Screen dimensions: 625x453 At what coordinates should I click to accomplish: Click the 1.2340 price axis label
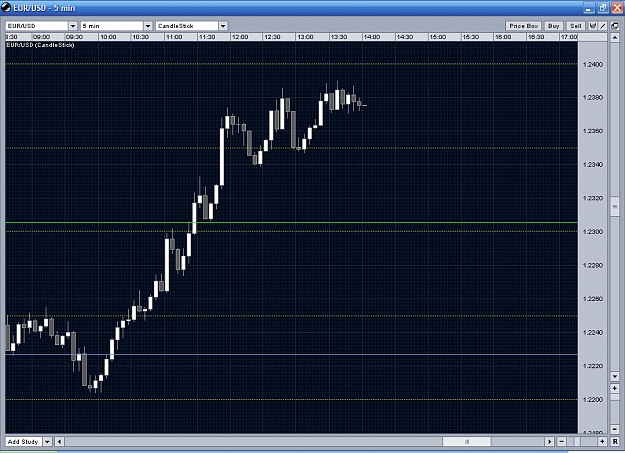pos(593,165)
